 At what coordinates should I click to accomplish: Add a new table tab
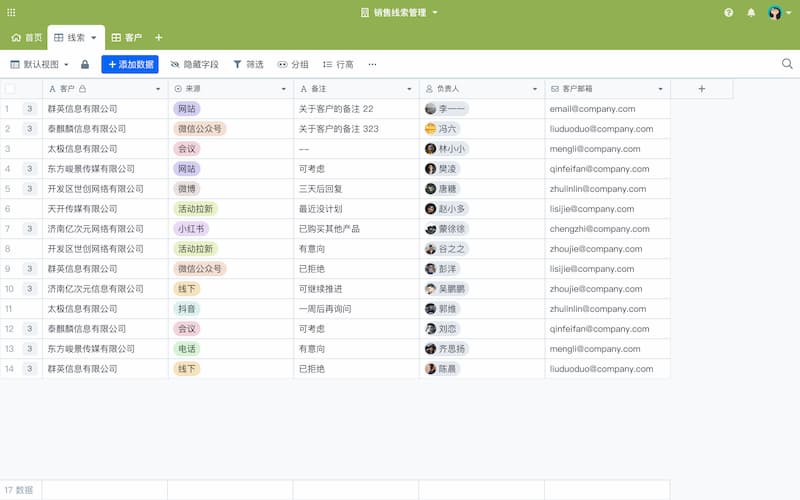coord(159,37)
